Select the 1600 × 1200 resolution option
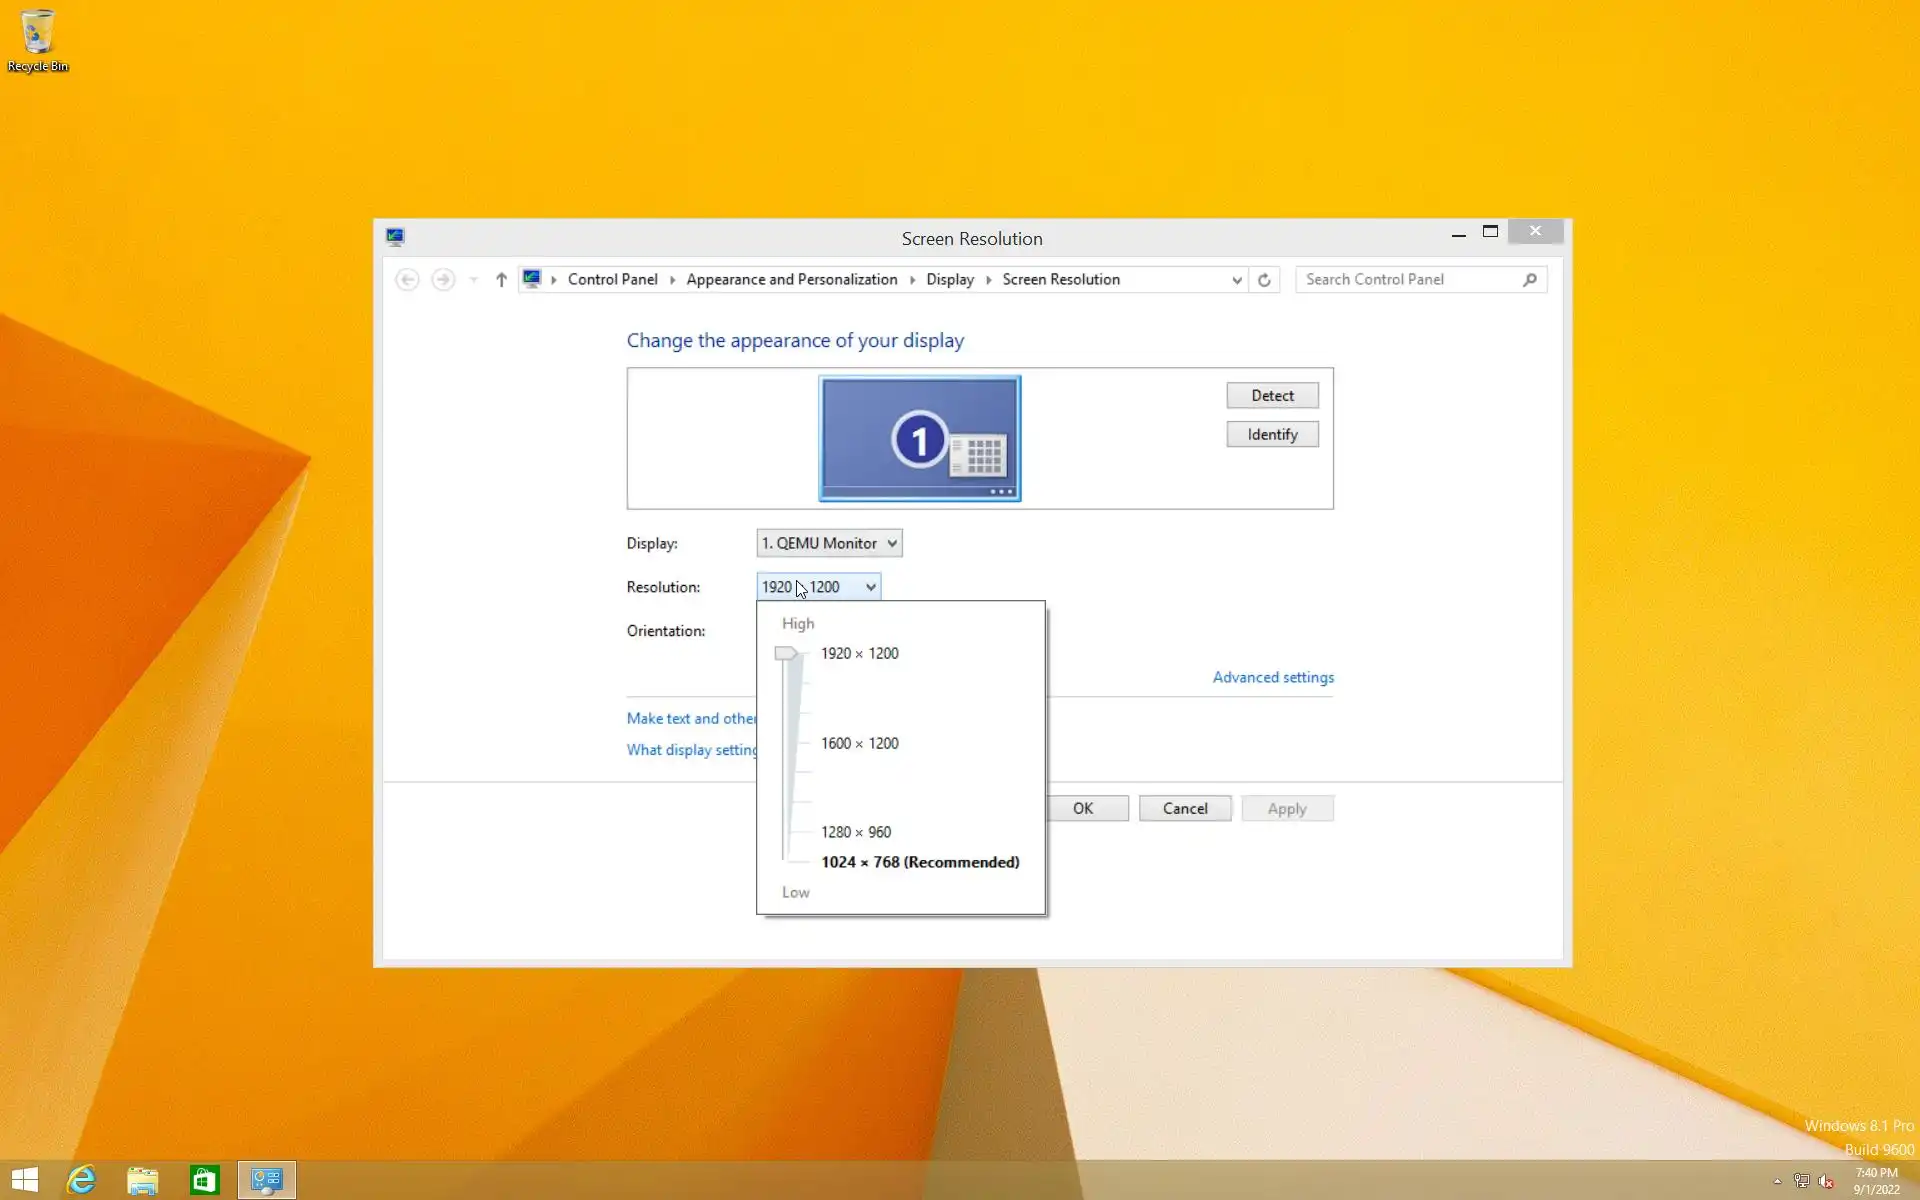Viewport: 1920px width, 1200px height. click(859, 743)
